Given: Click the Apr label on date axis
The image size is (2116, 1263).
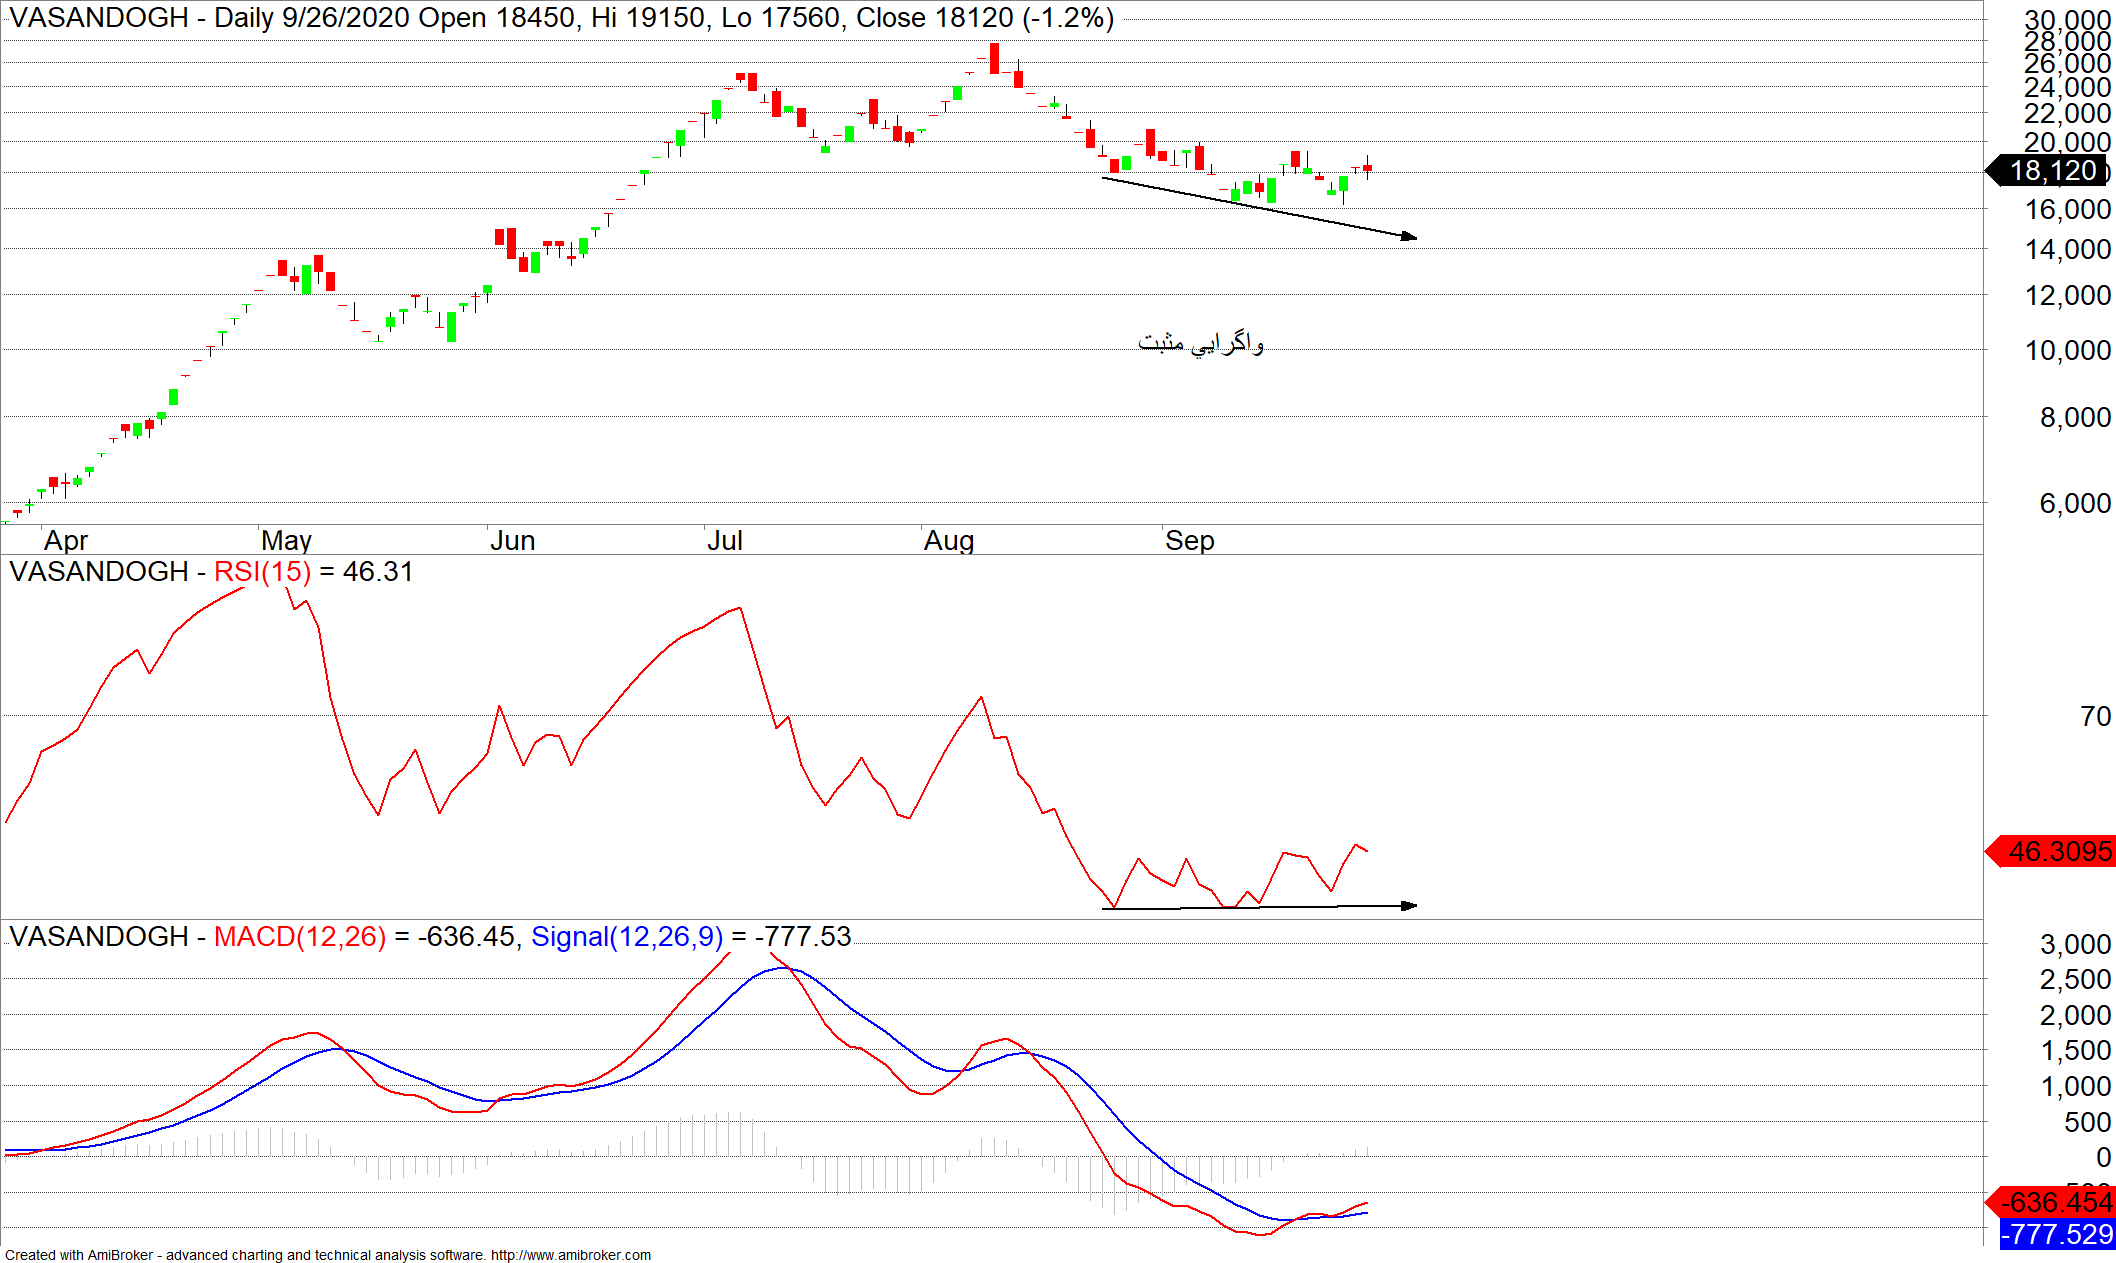Looking at the screenshot, I should pos(66,541).
